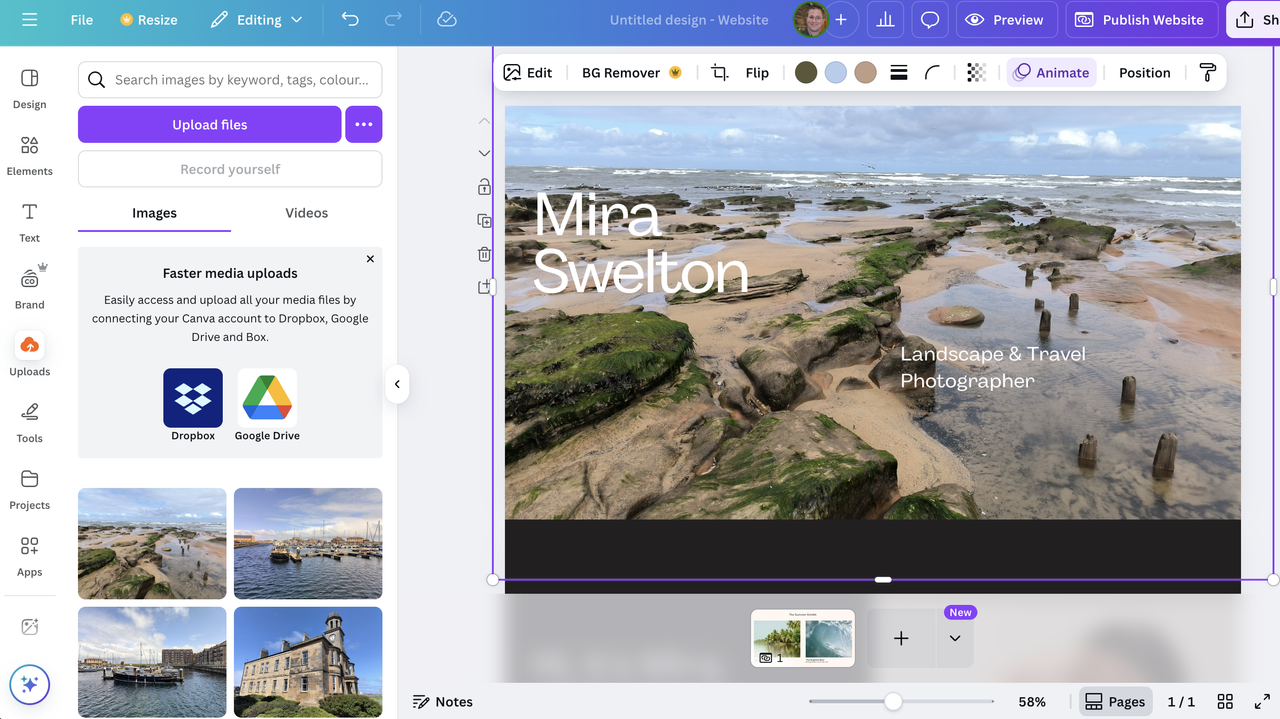Click the Flip option

tap(757, 73)
